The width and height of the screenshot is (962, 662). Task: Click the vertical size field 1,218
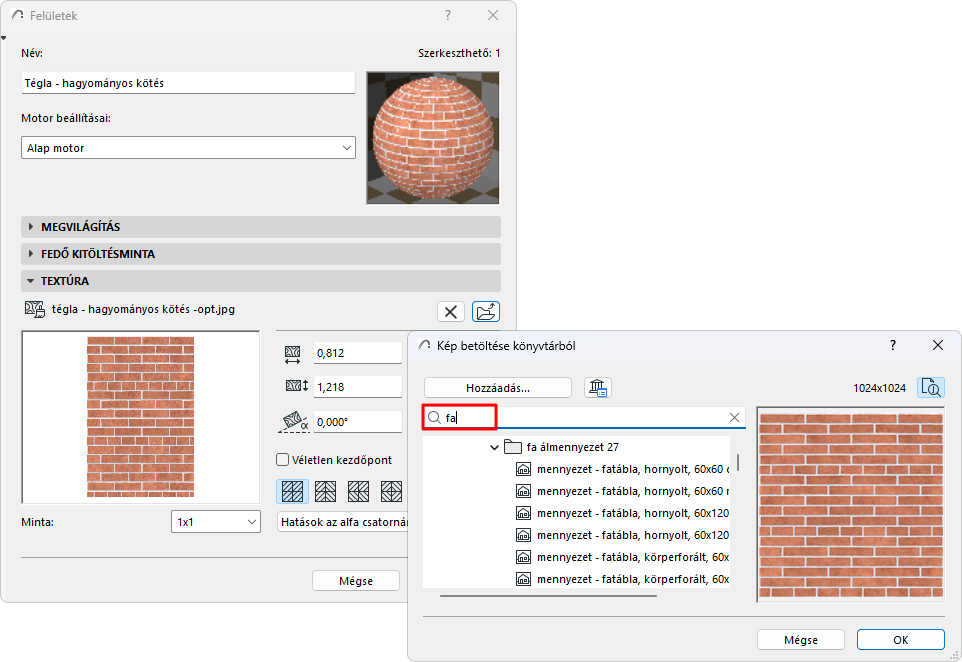point(358,387)
